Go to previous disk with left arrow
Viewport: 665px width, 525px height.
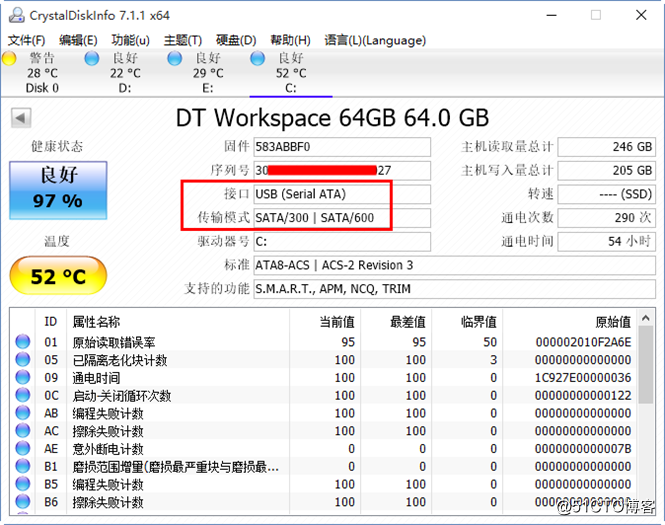[21, 118]
